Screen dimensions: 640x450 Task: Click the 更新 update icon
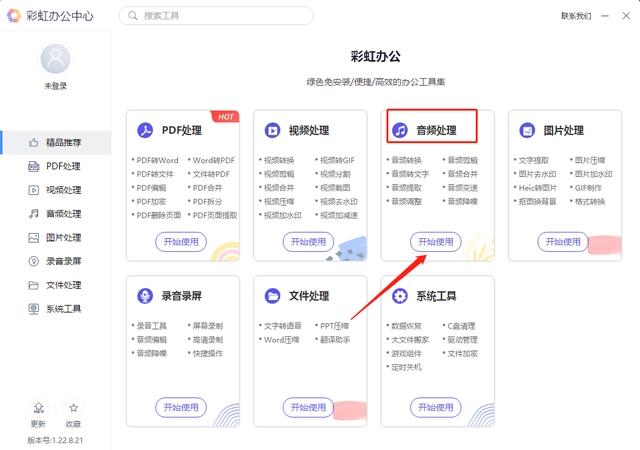click(x=38, y=408)
